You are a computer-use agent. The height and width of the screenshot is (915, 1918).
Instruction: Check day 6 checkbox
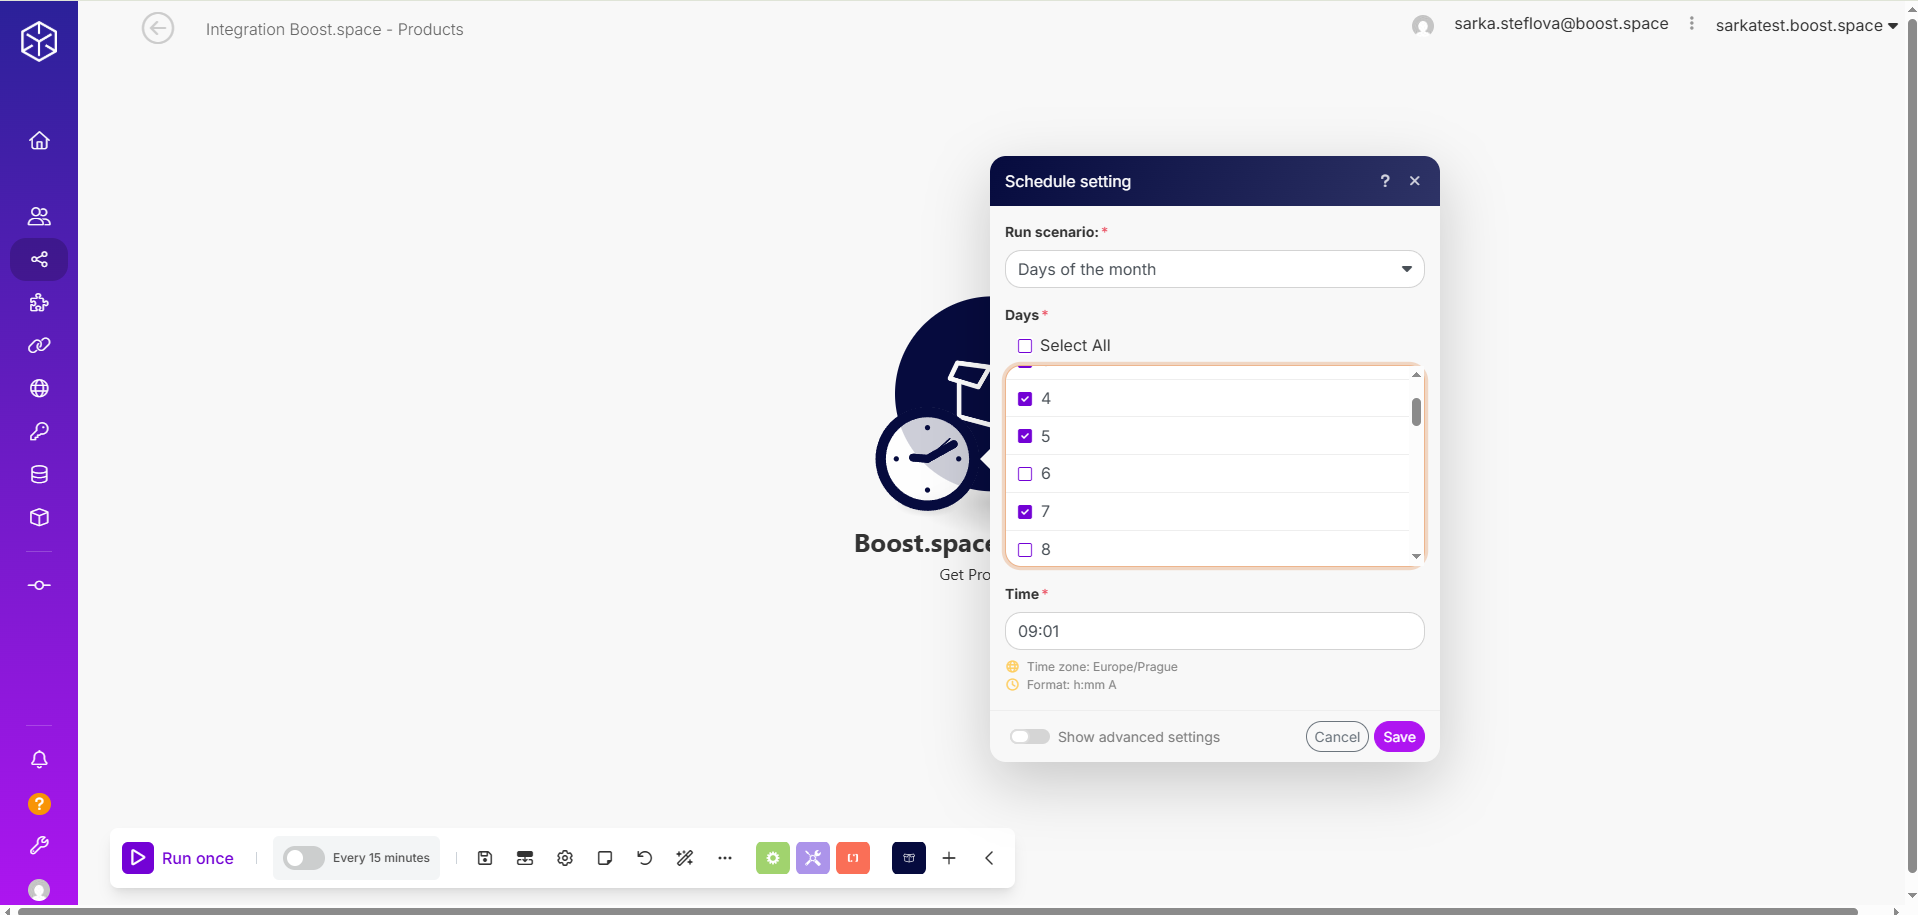[x=1025, y=474]
